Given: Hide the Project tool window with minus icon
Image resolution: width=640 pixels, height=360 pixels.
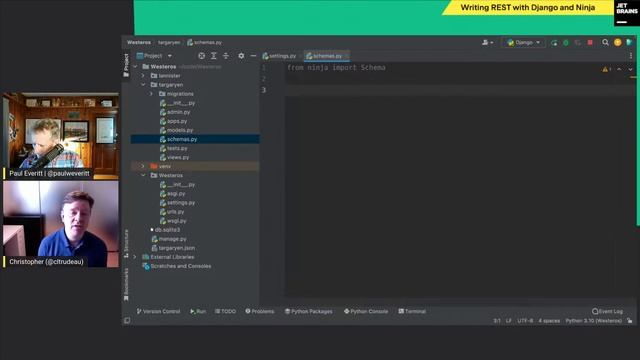Looking at the screenshot, I should pyautogui.click(x=253, y=56).
